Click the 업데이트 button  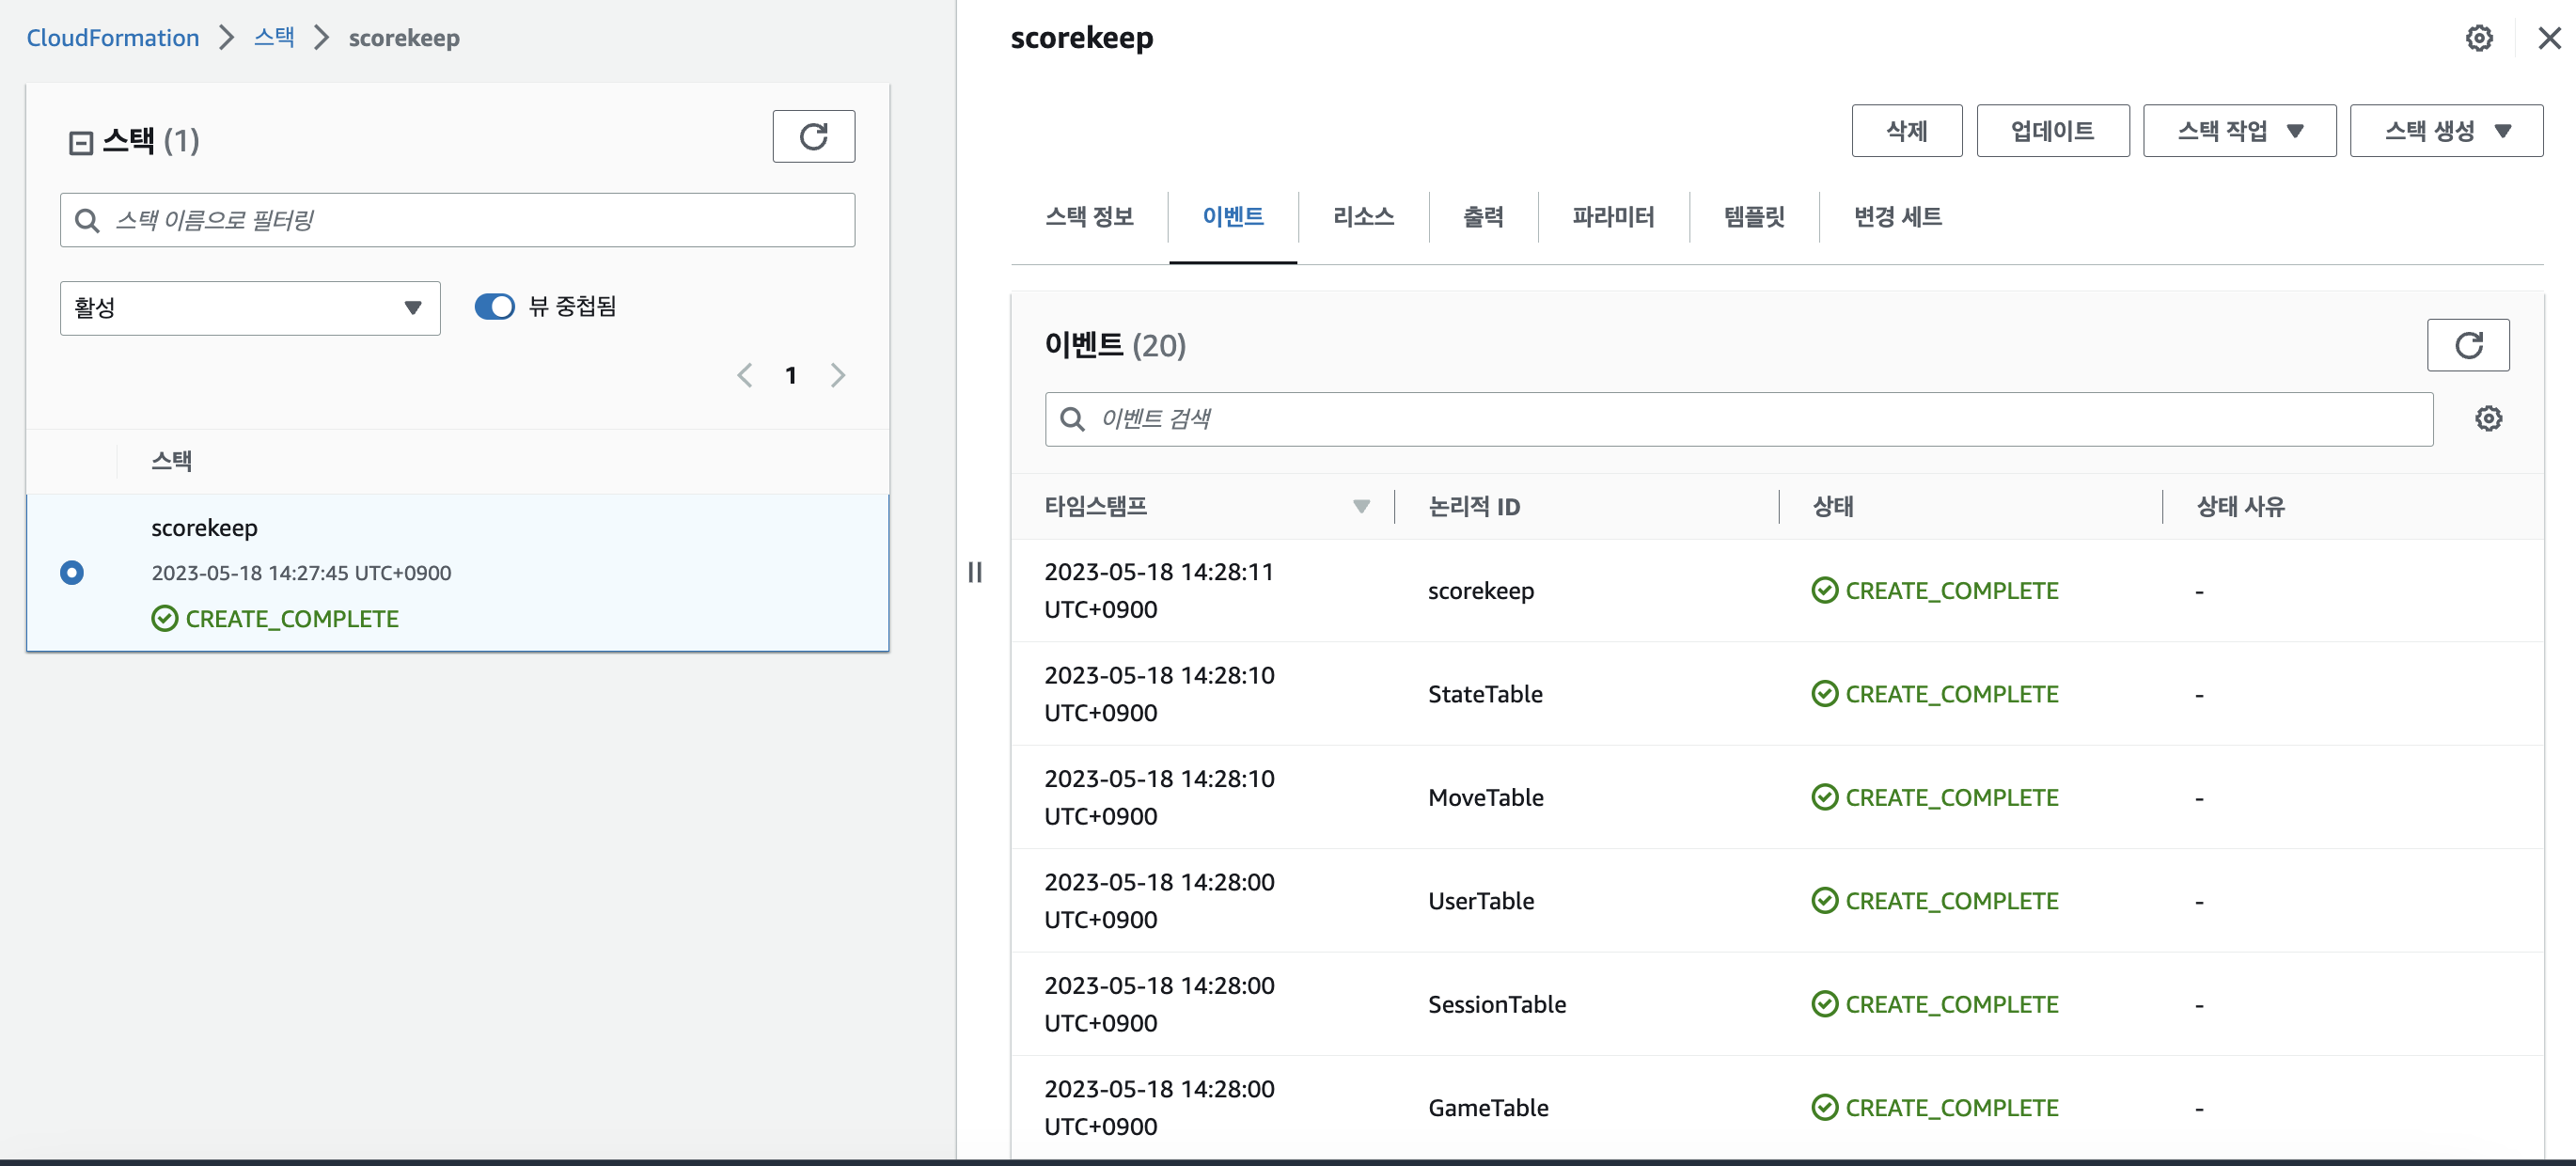click(2052, 131)
